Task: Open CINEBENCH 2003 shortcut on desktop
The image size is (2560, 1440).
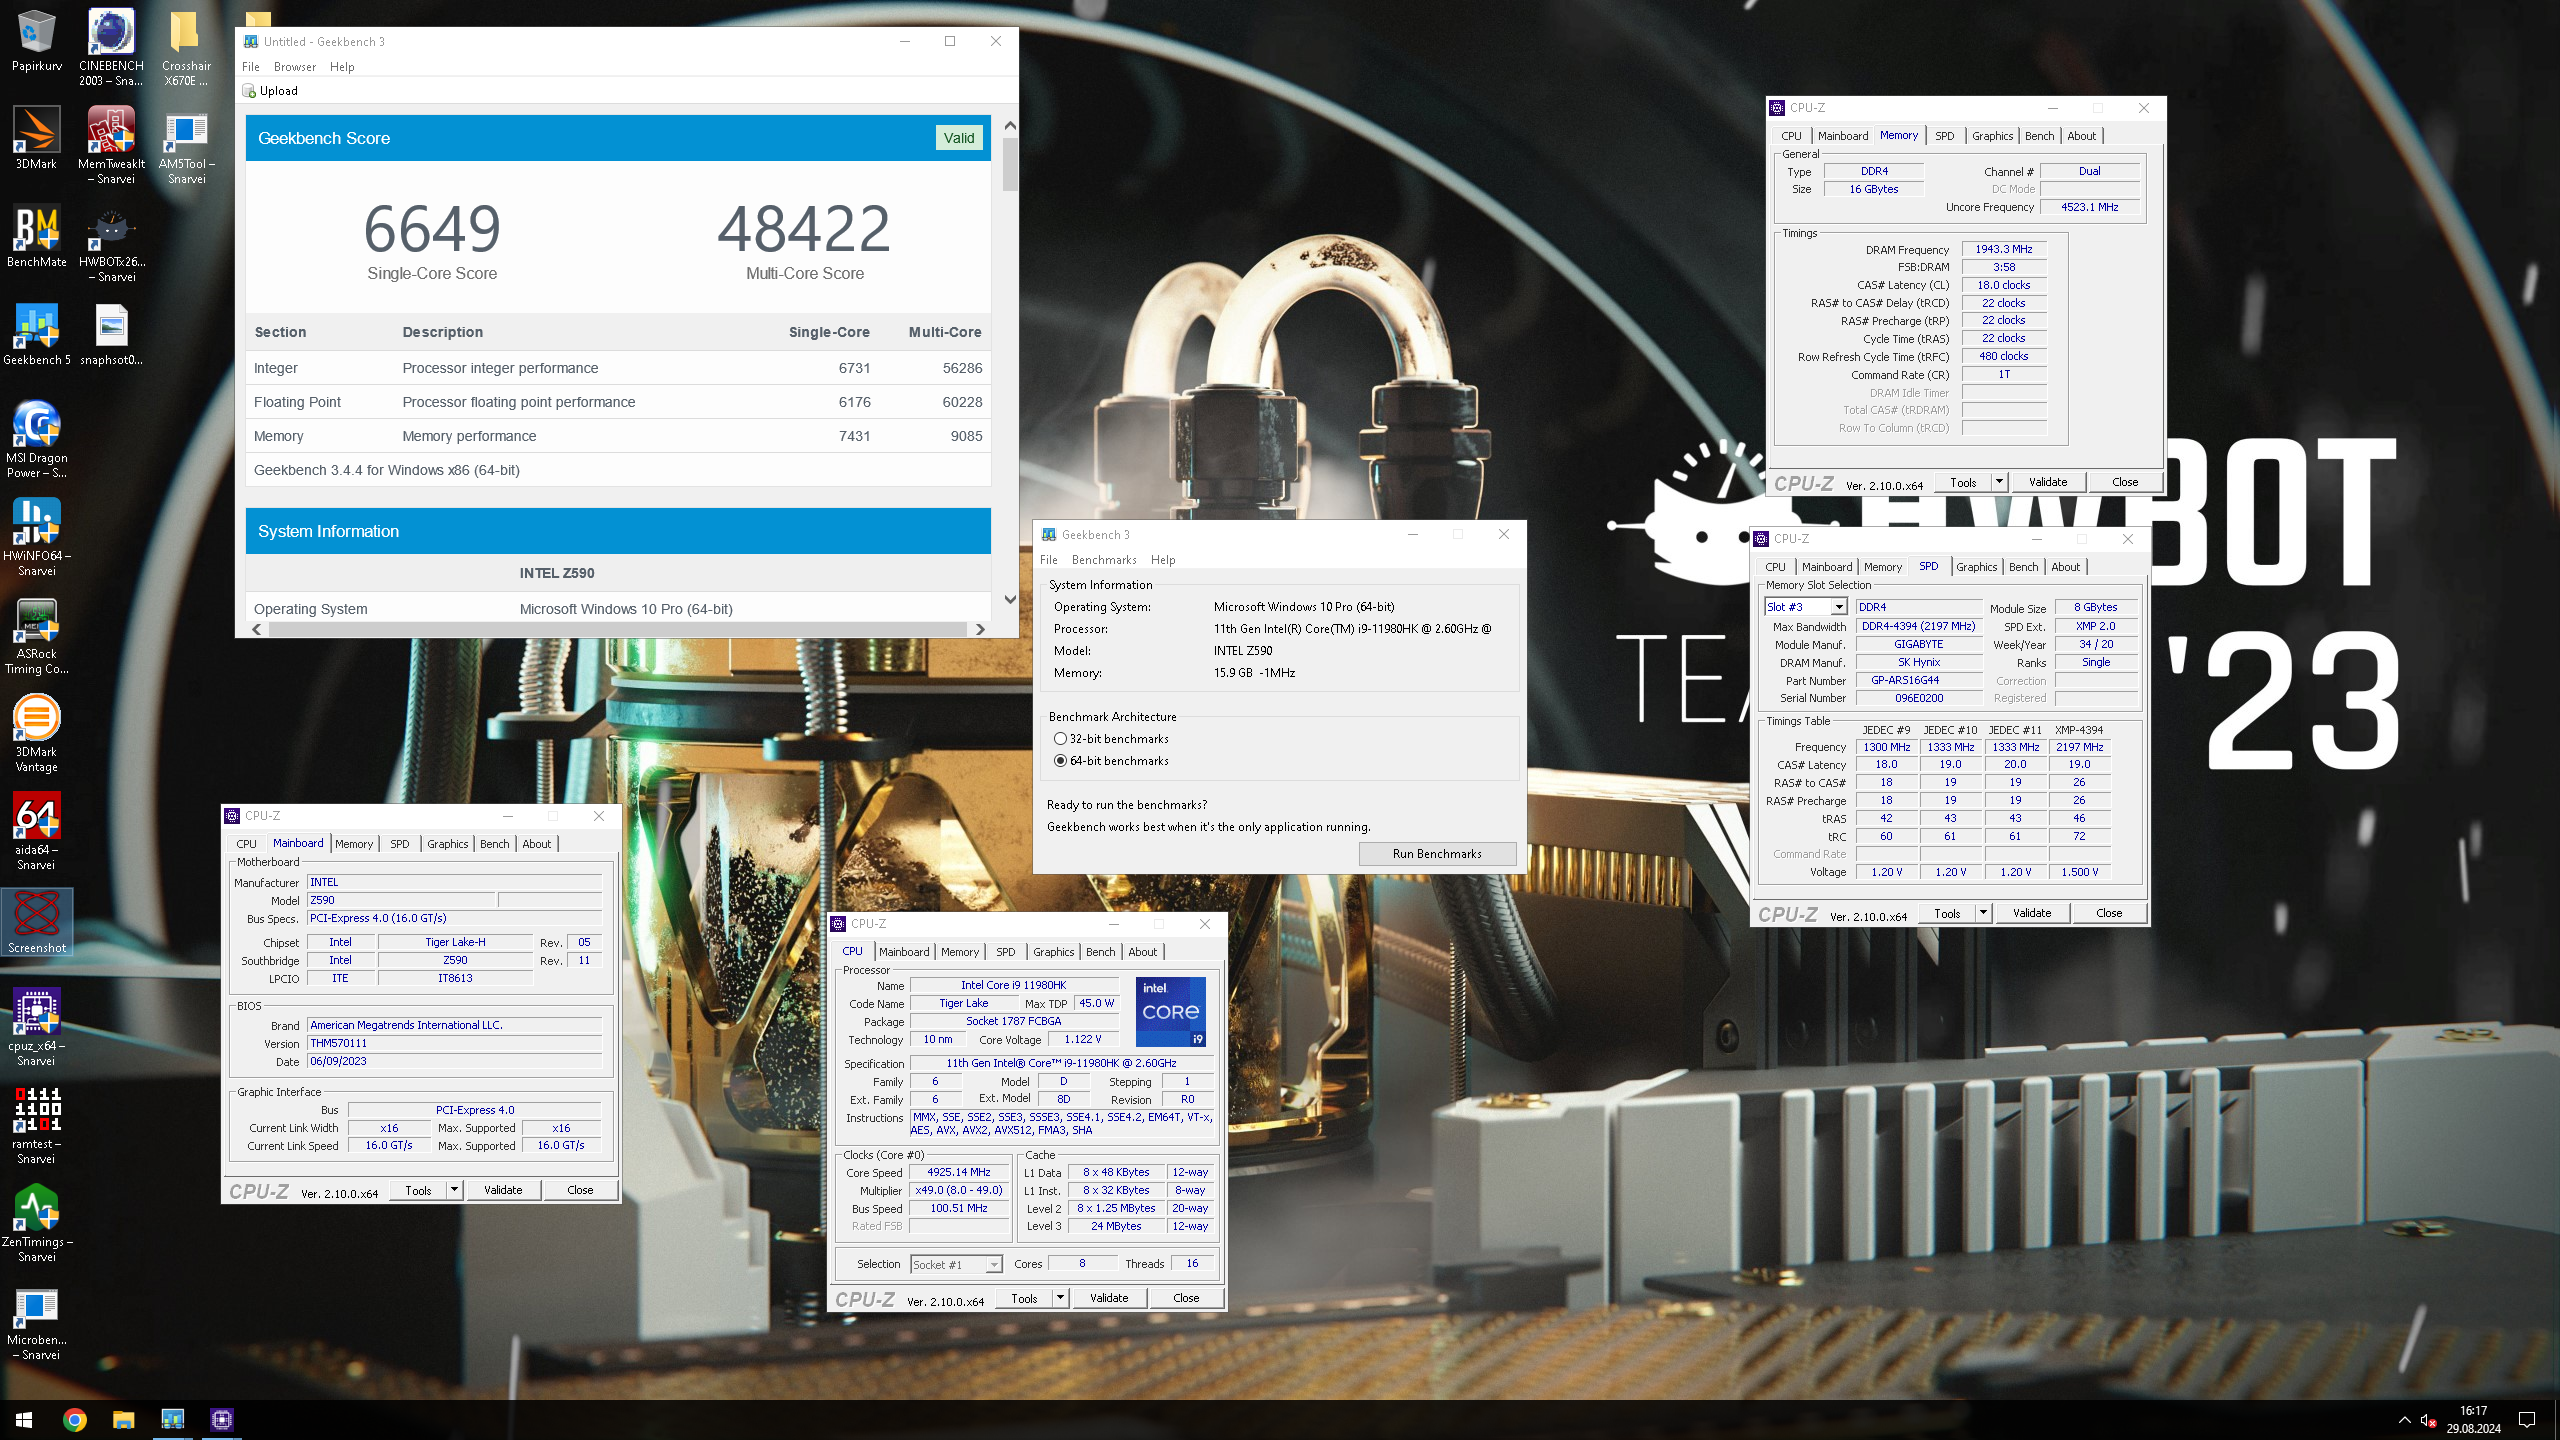Action: click(111, 47)
